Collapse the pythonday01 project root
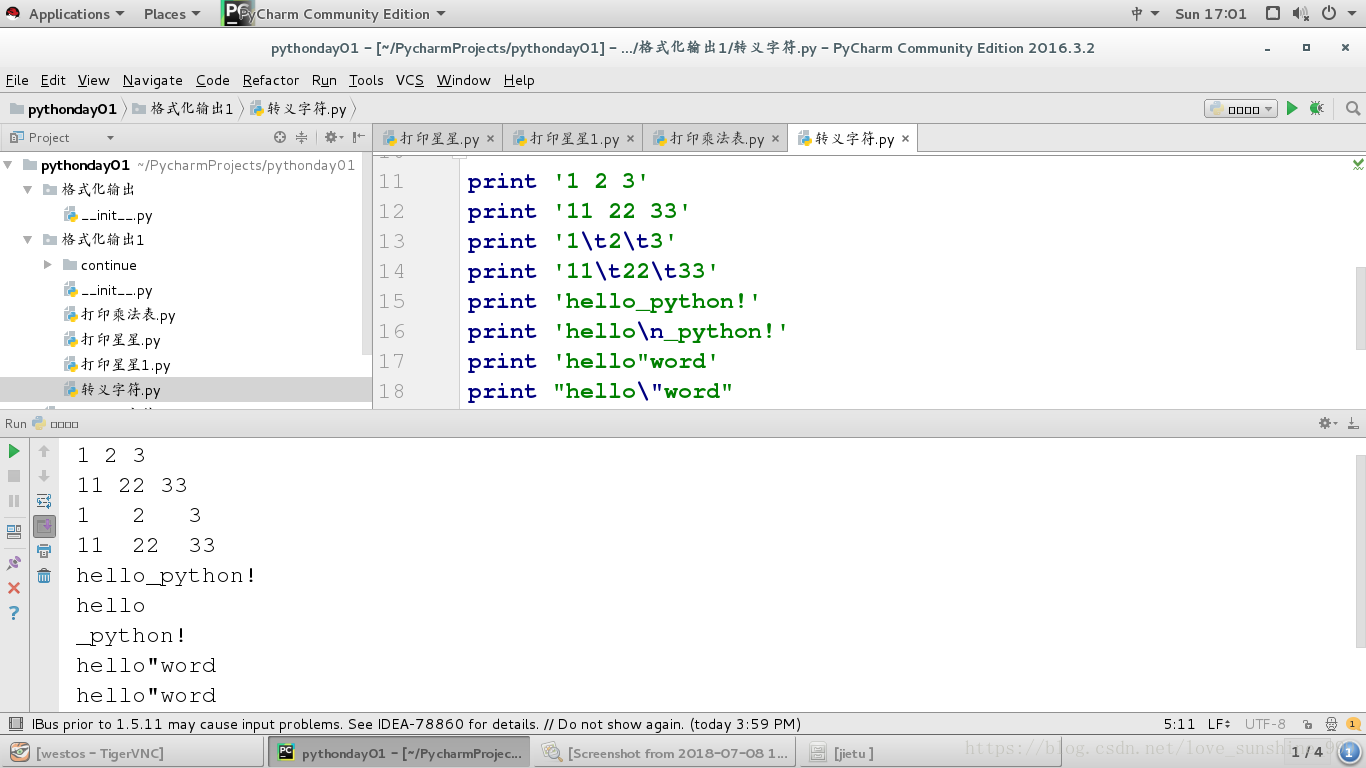This screenshot has width=1366, height=768. point(9,165)
